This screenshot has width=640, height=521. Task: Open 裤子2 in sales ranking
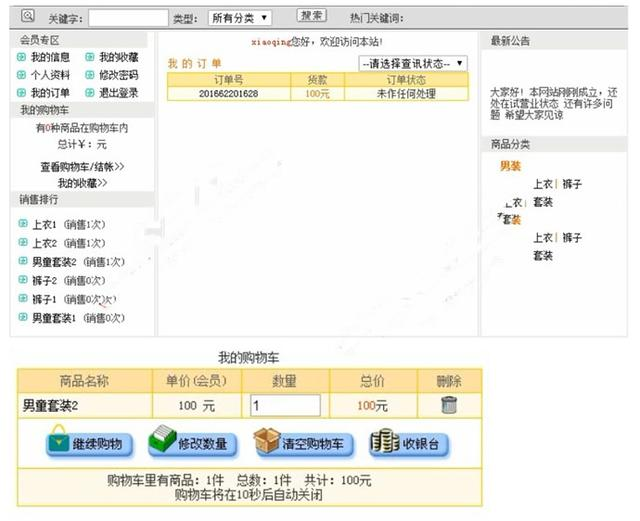coord(44,281)
